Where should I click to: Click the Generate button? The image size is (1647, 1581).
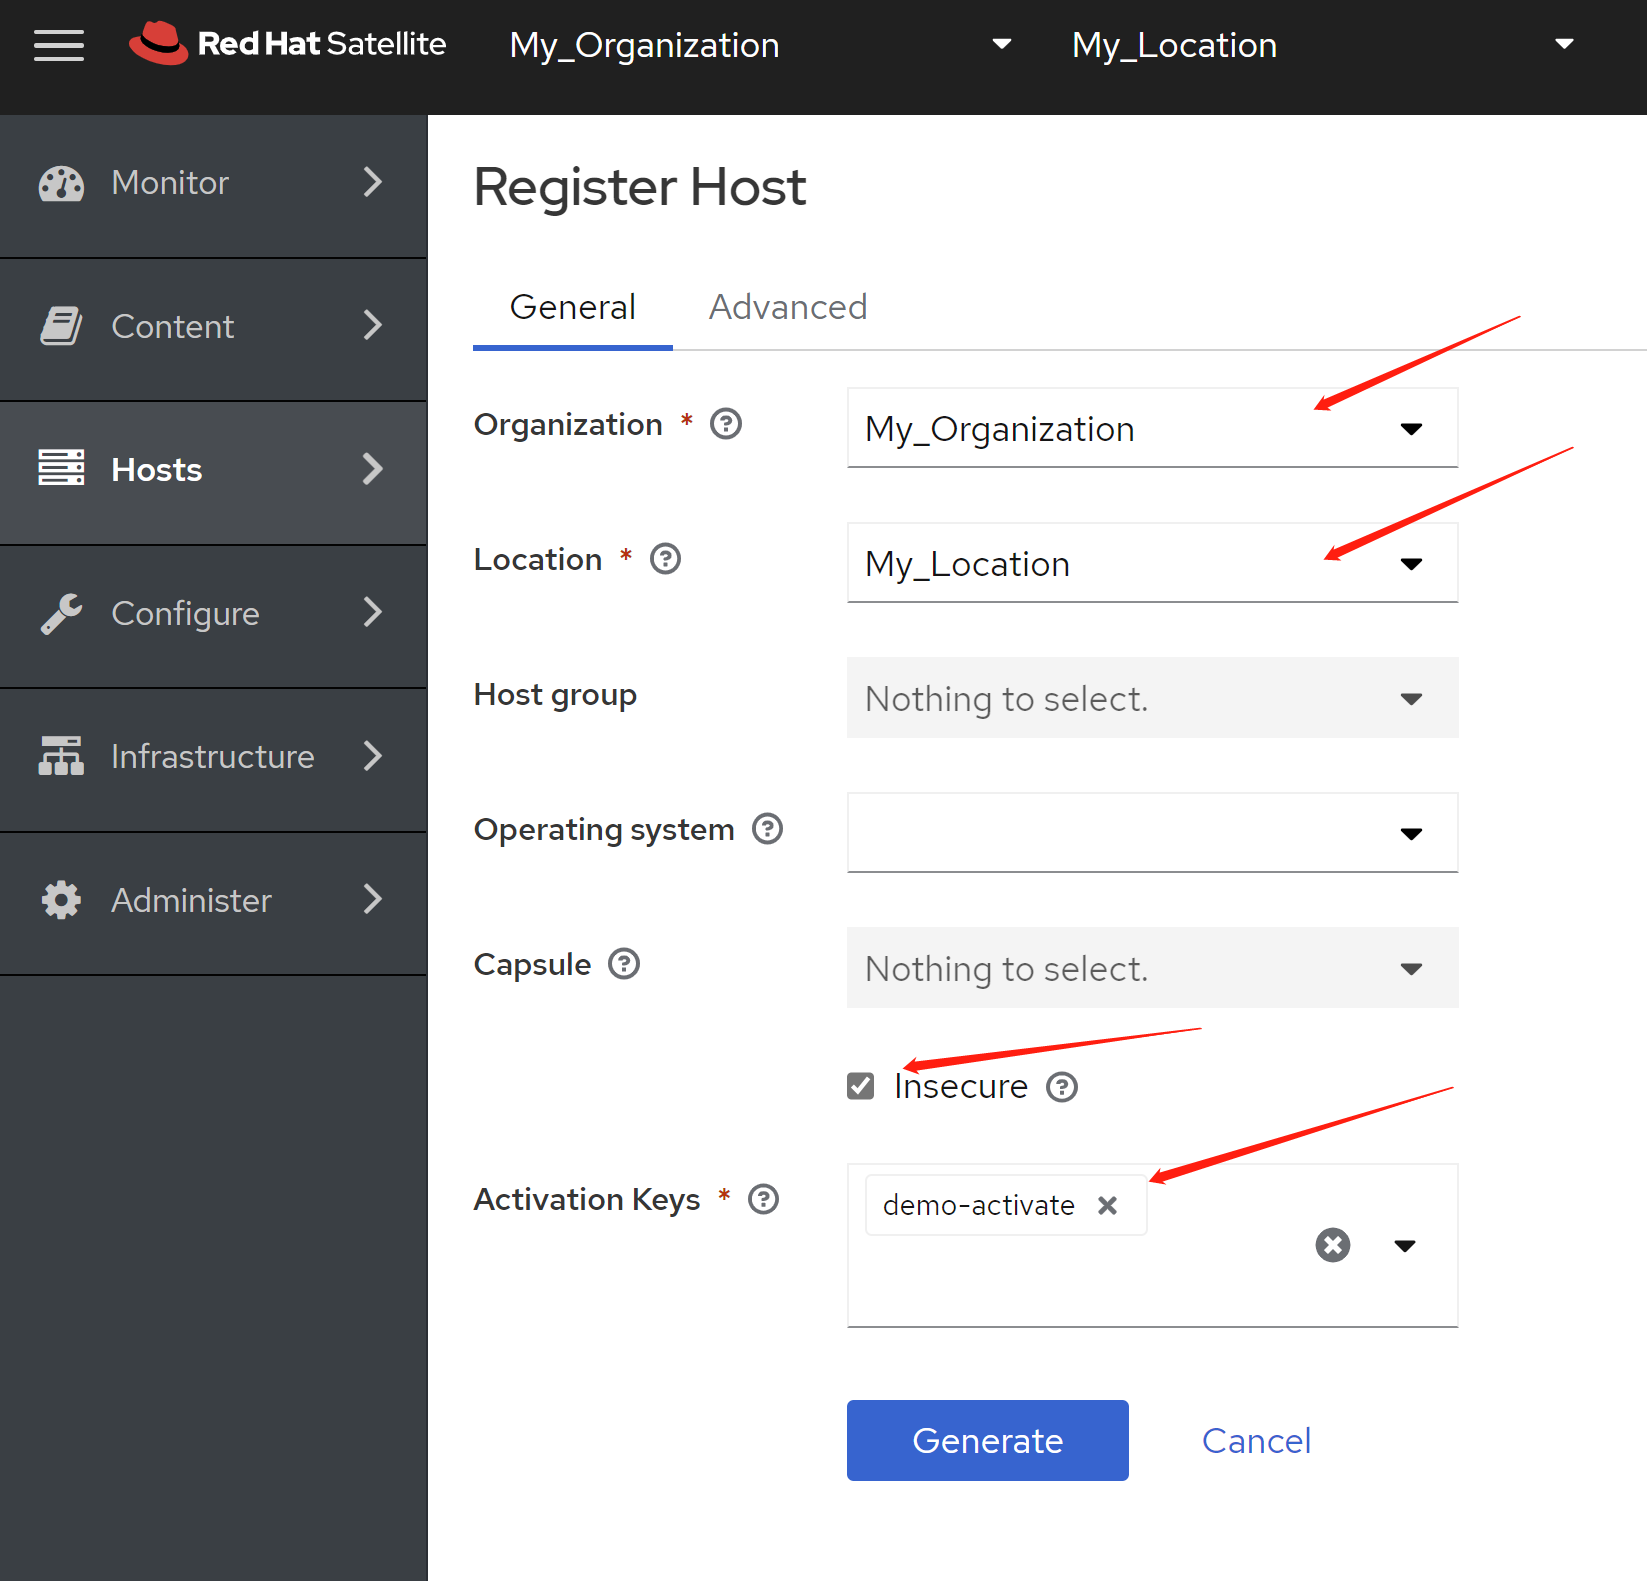(987, 1440)
